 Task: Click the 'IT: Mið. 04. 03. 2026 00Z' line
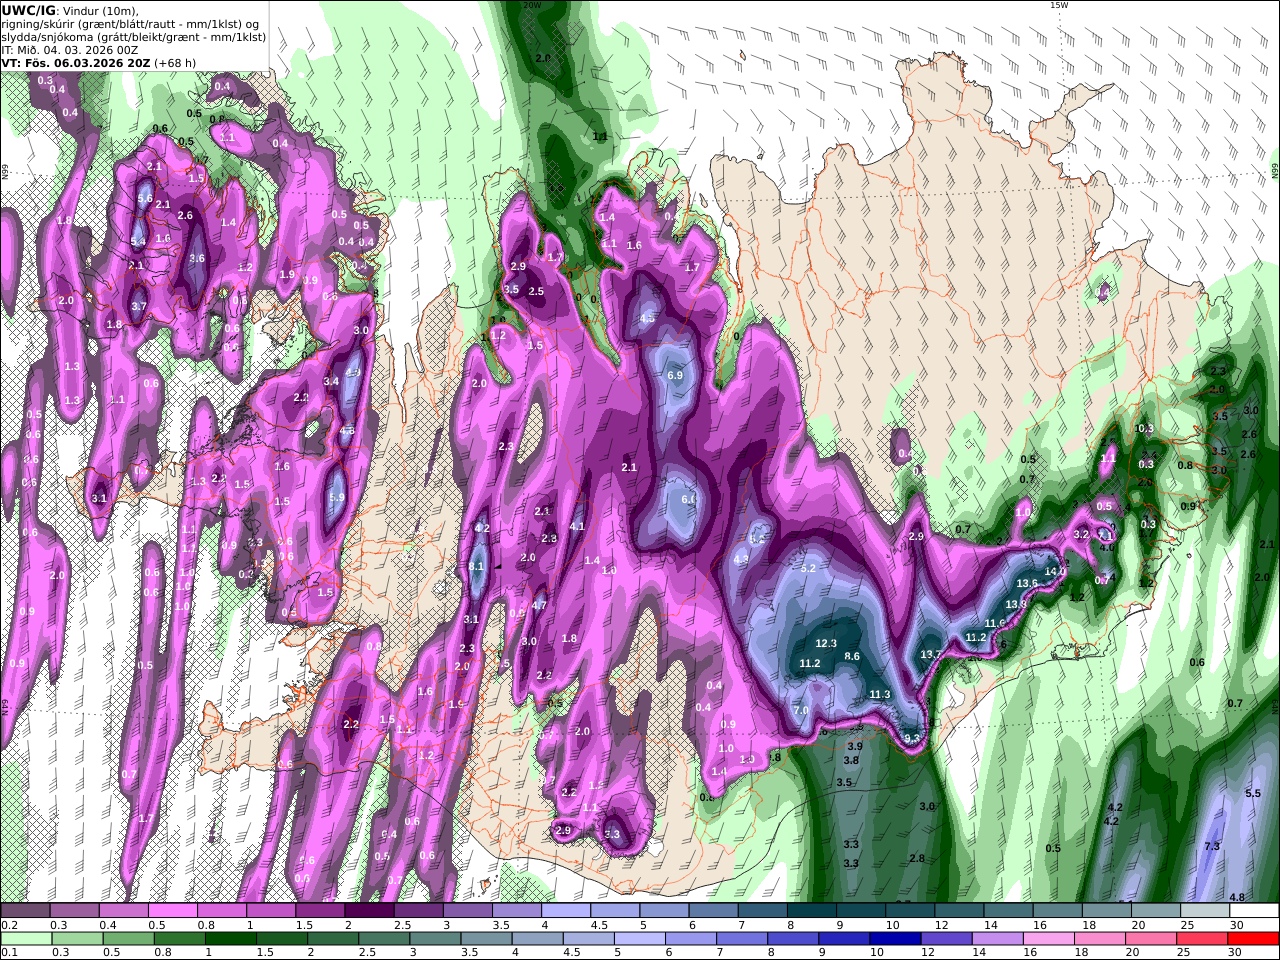70,49
